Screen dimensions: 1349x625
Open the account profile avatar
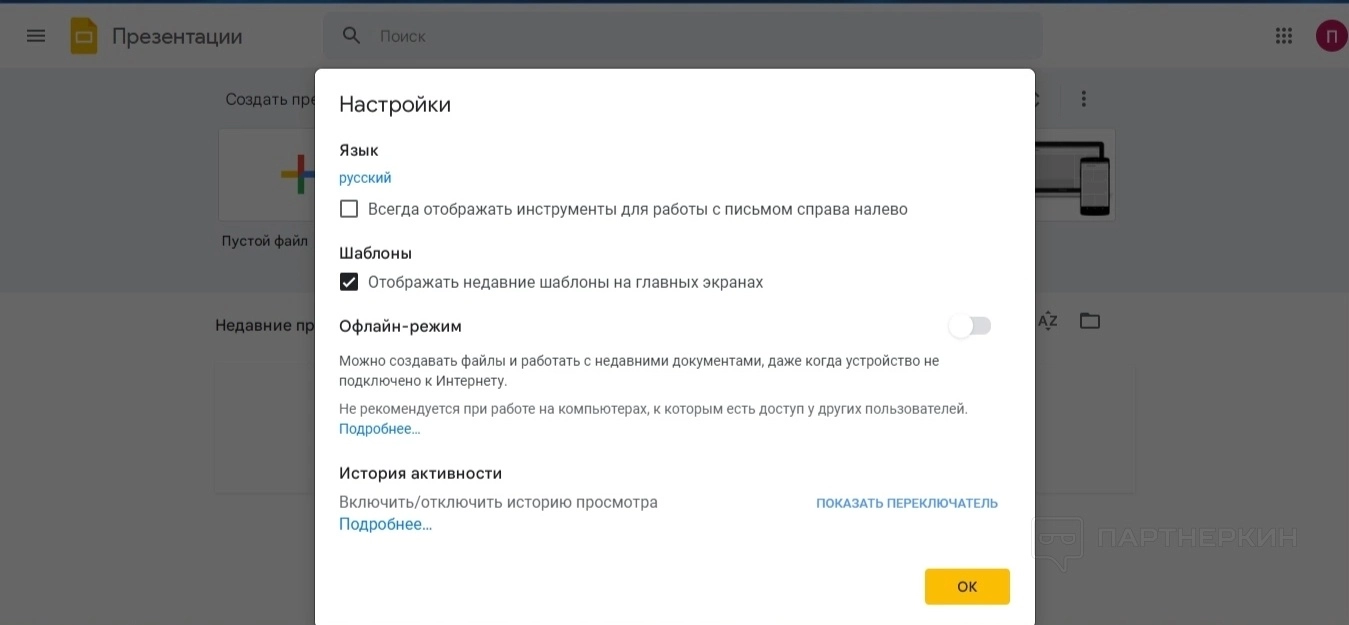1330,37
